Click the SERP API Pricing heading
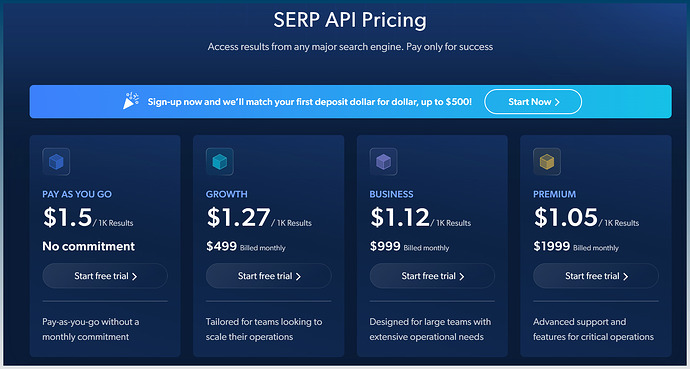The height and width of the screenshot is (369, 690). (x=350, y=20)
